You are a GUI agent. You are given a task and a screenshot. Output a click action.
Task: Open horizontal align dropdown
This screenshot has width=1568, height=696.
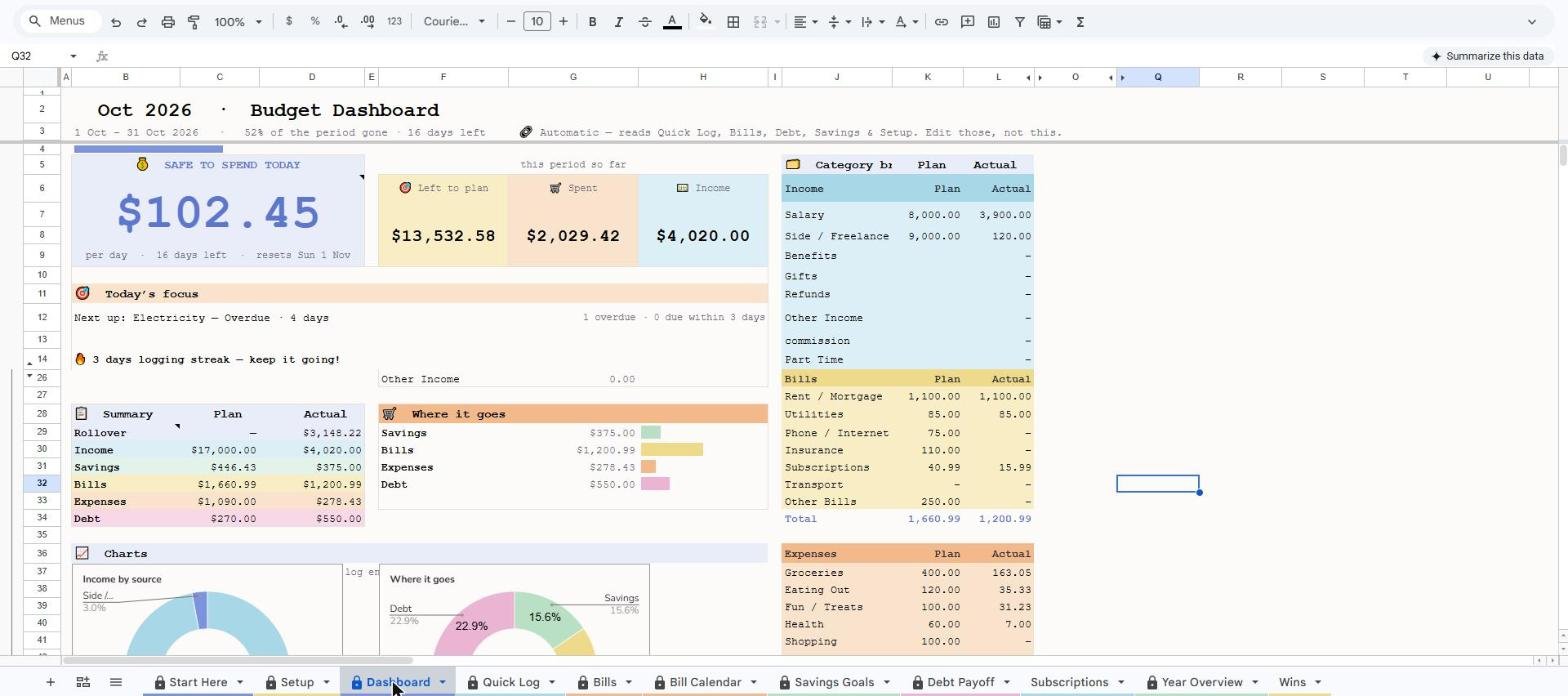[x=806, y=22]
